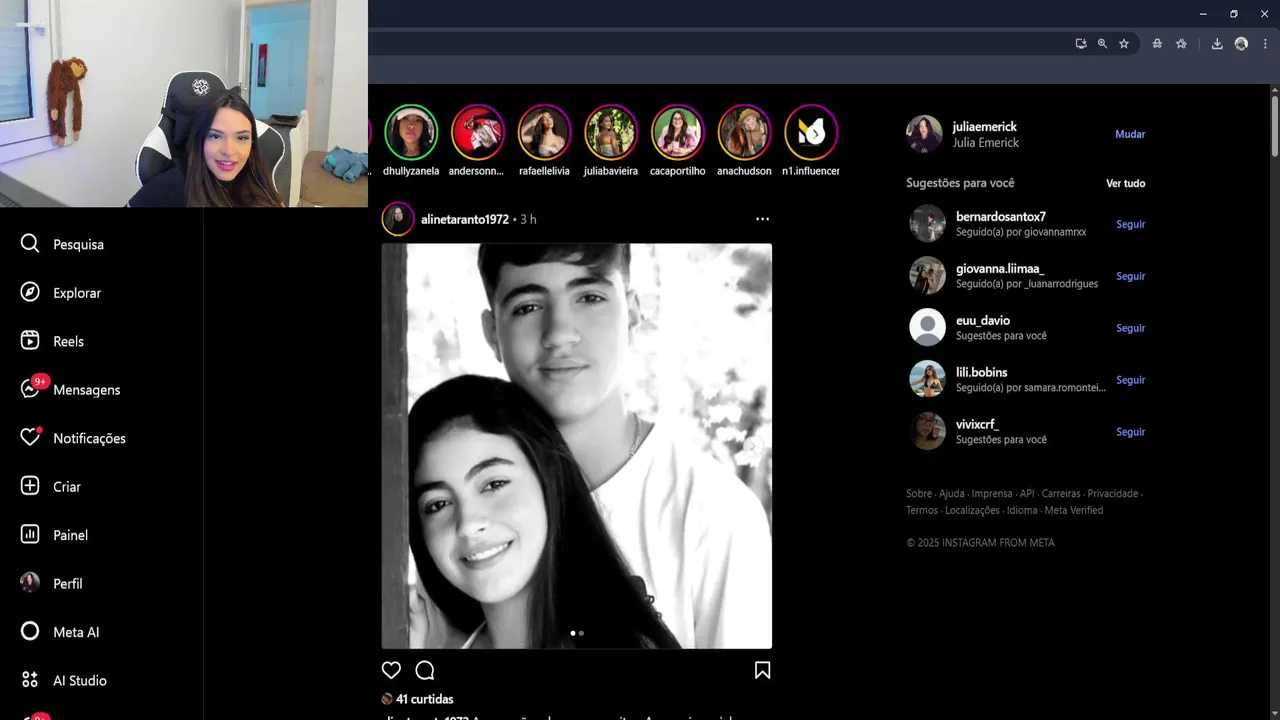The width and height of the screenshot is (1280, 720).
Task: Click the Ajuda footer link
Action: point(952,494)
